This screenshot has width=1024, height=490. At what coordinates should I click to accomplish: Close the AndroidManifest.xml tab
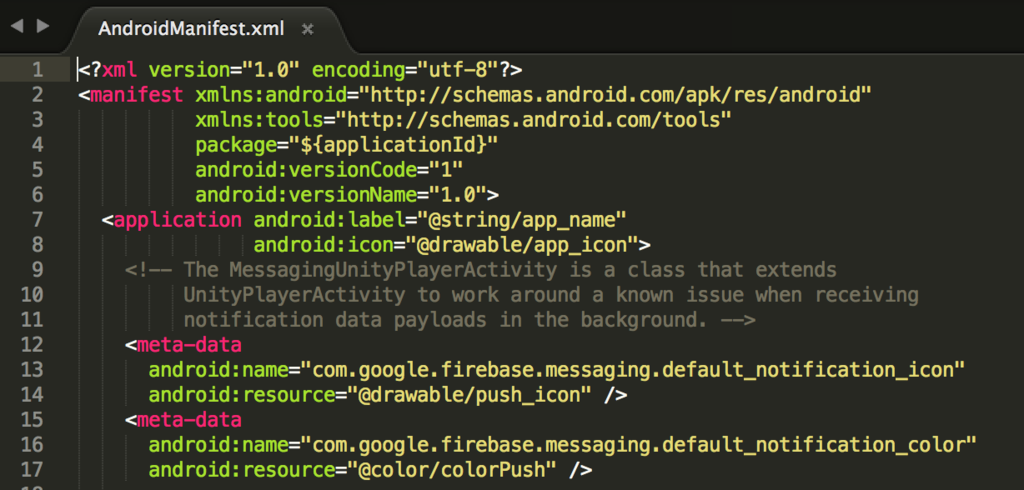point(308,29)
